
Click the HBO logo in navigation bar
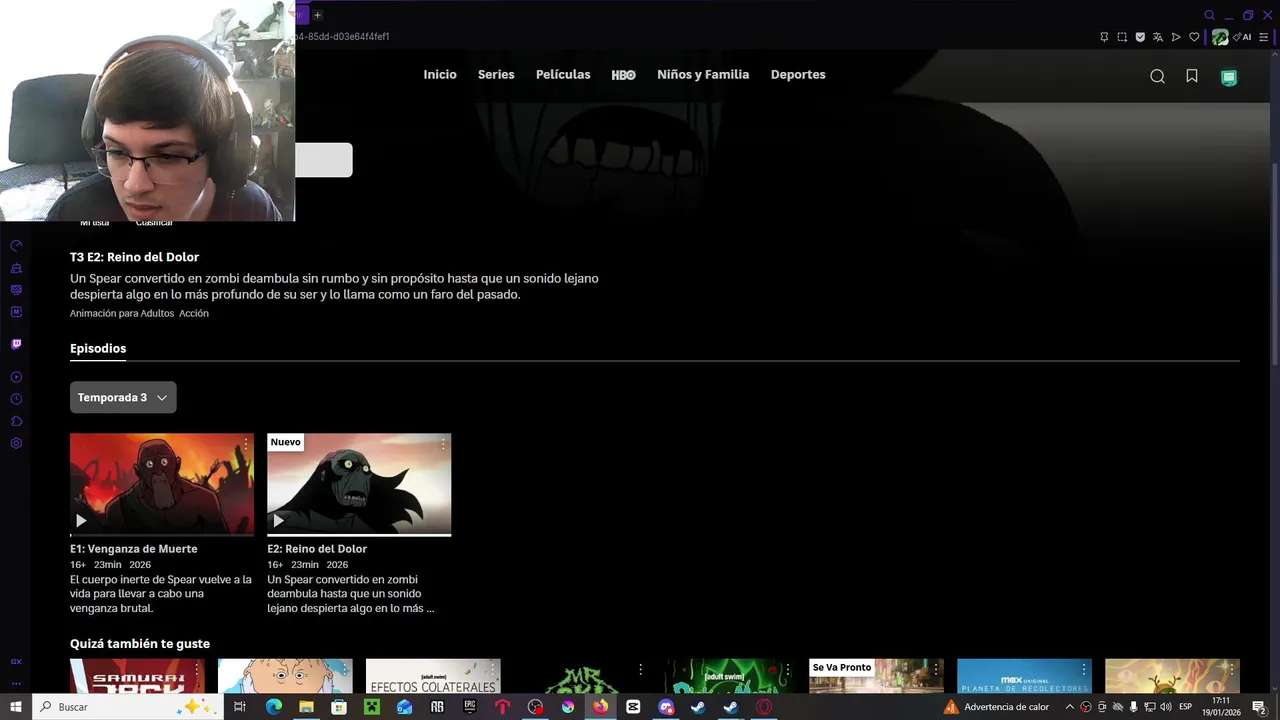coord(623,75)
